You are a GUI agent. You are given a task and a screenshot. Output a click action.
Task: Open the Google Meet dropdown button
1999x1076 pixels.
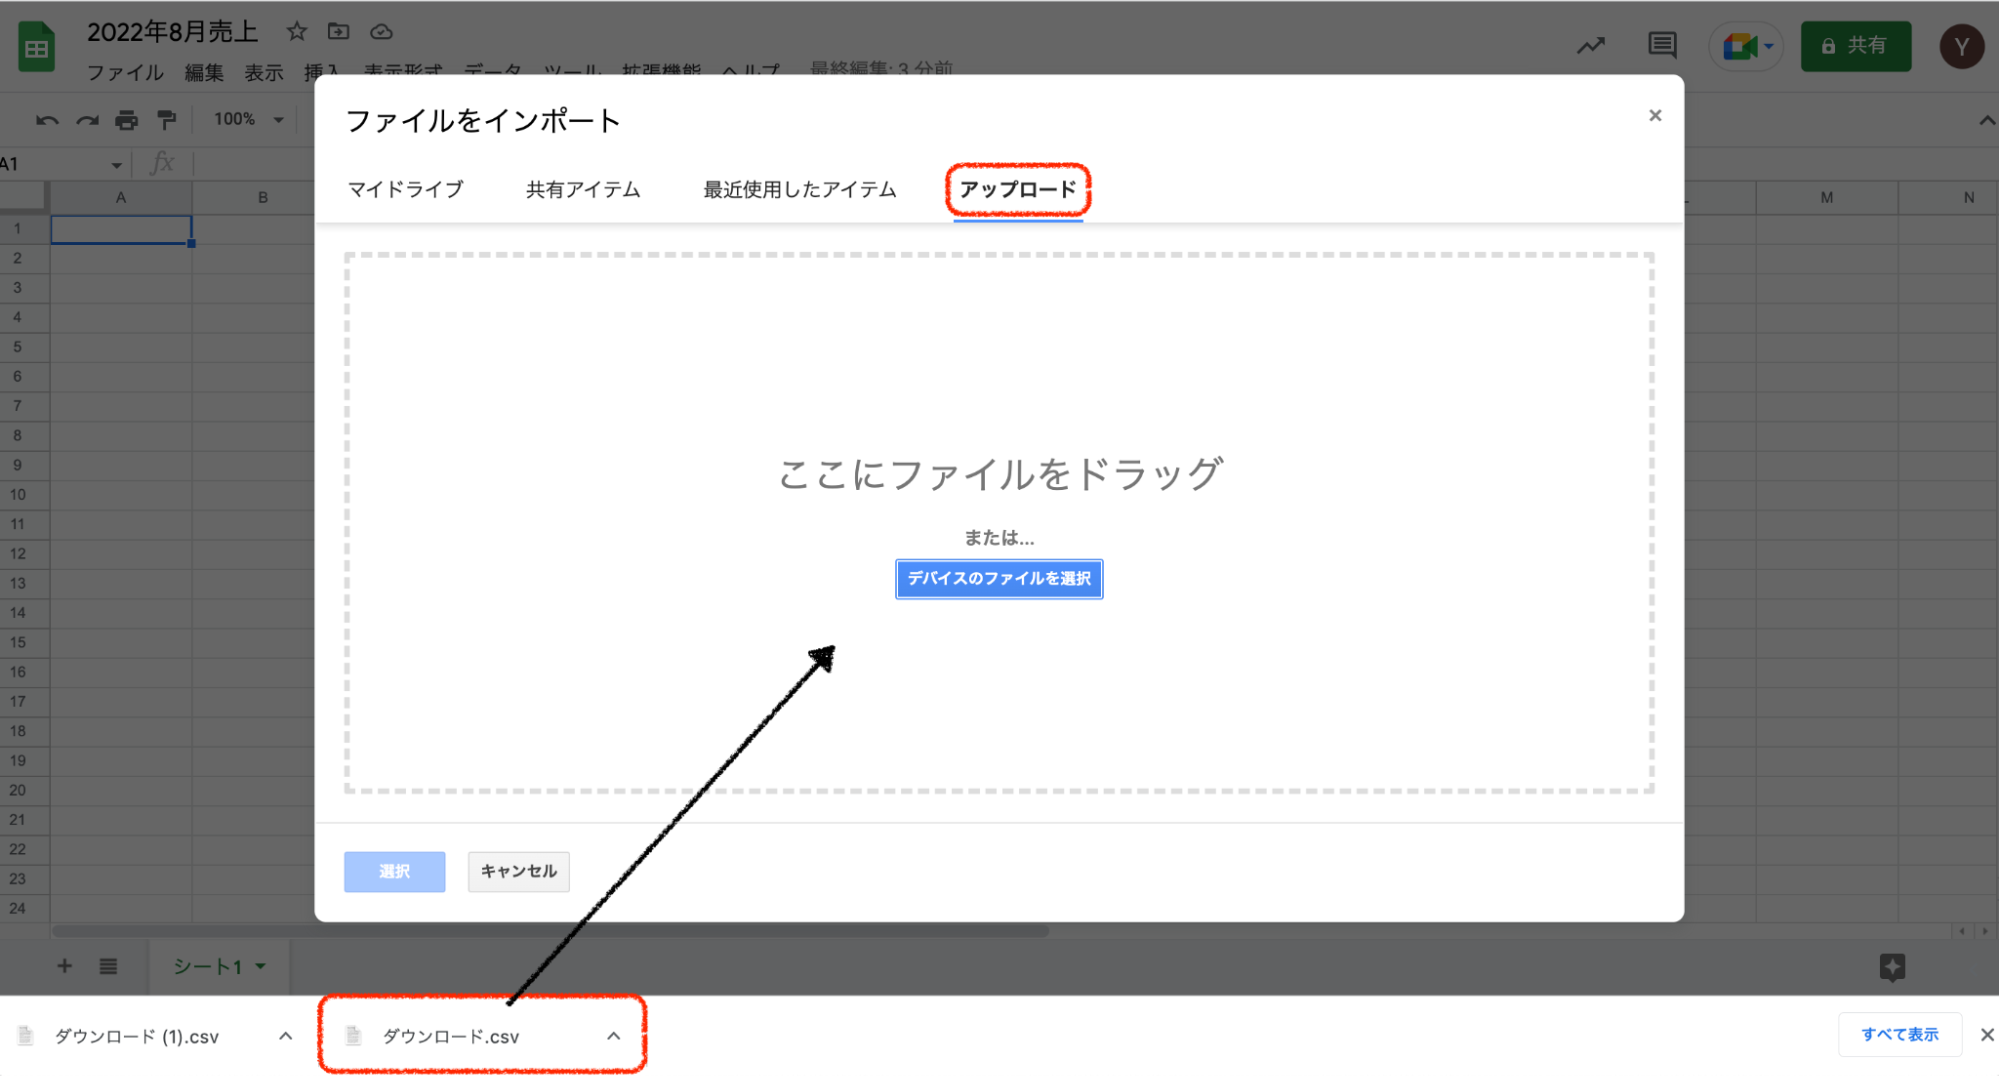(x=1746, y=46)
